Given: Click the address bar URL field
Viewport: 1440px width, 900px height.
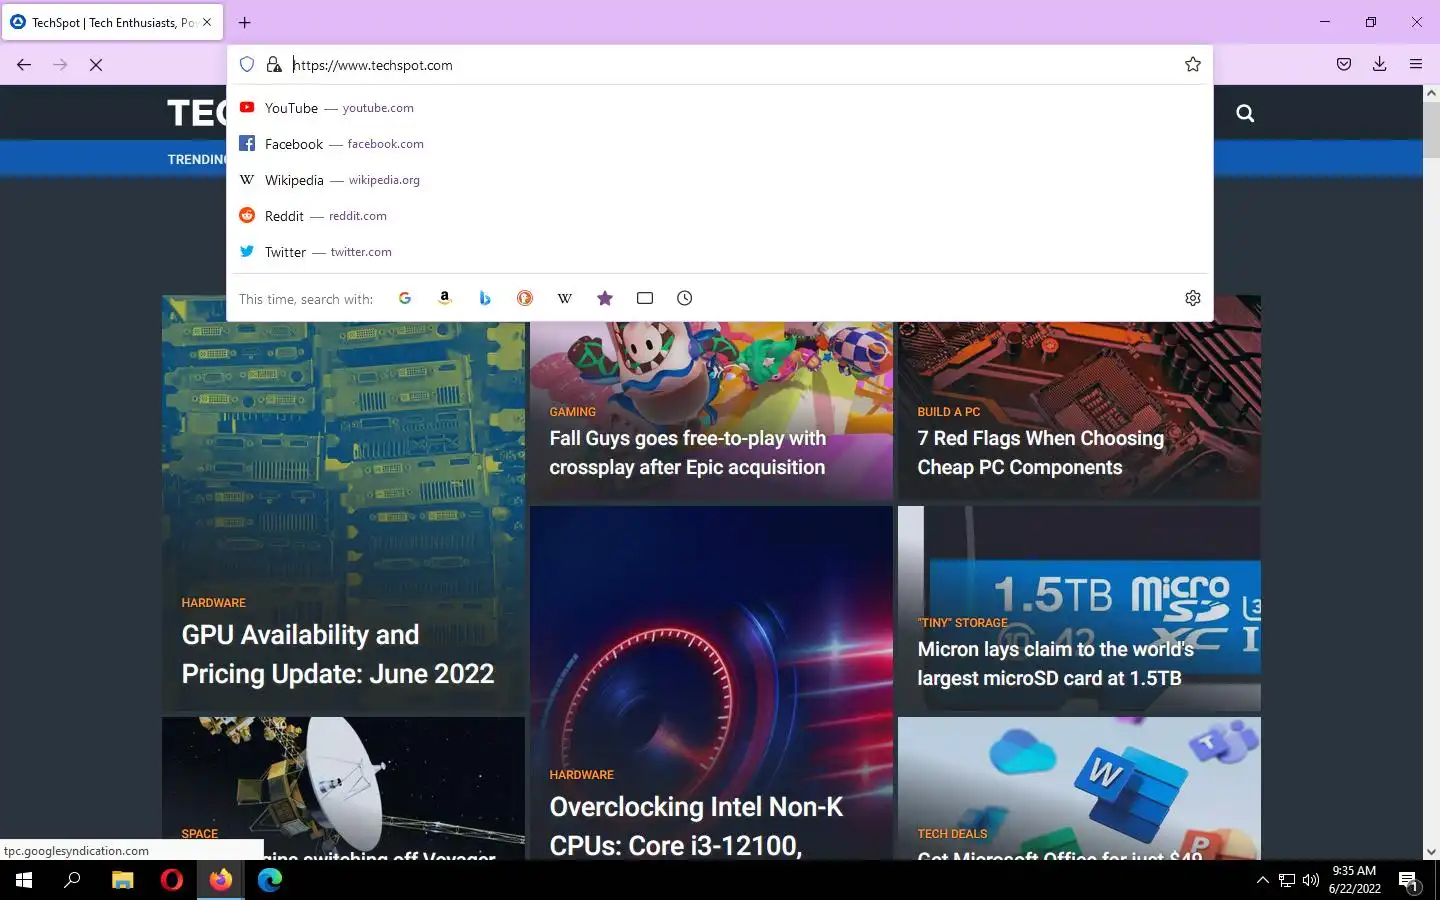Looking at the screenshot, I should pyautogui.click(x=730, y=65).
